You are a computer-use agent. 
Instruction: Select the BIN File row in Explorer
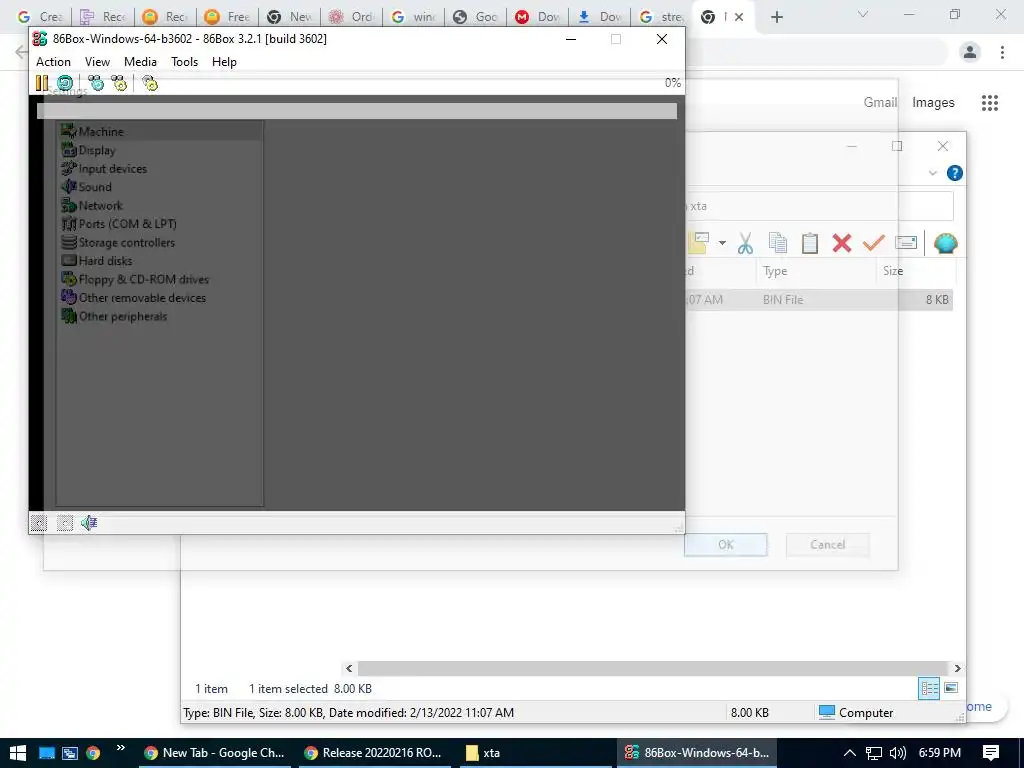click(x=820, y=300)
